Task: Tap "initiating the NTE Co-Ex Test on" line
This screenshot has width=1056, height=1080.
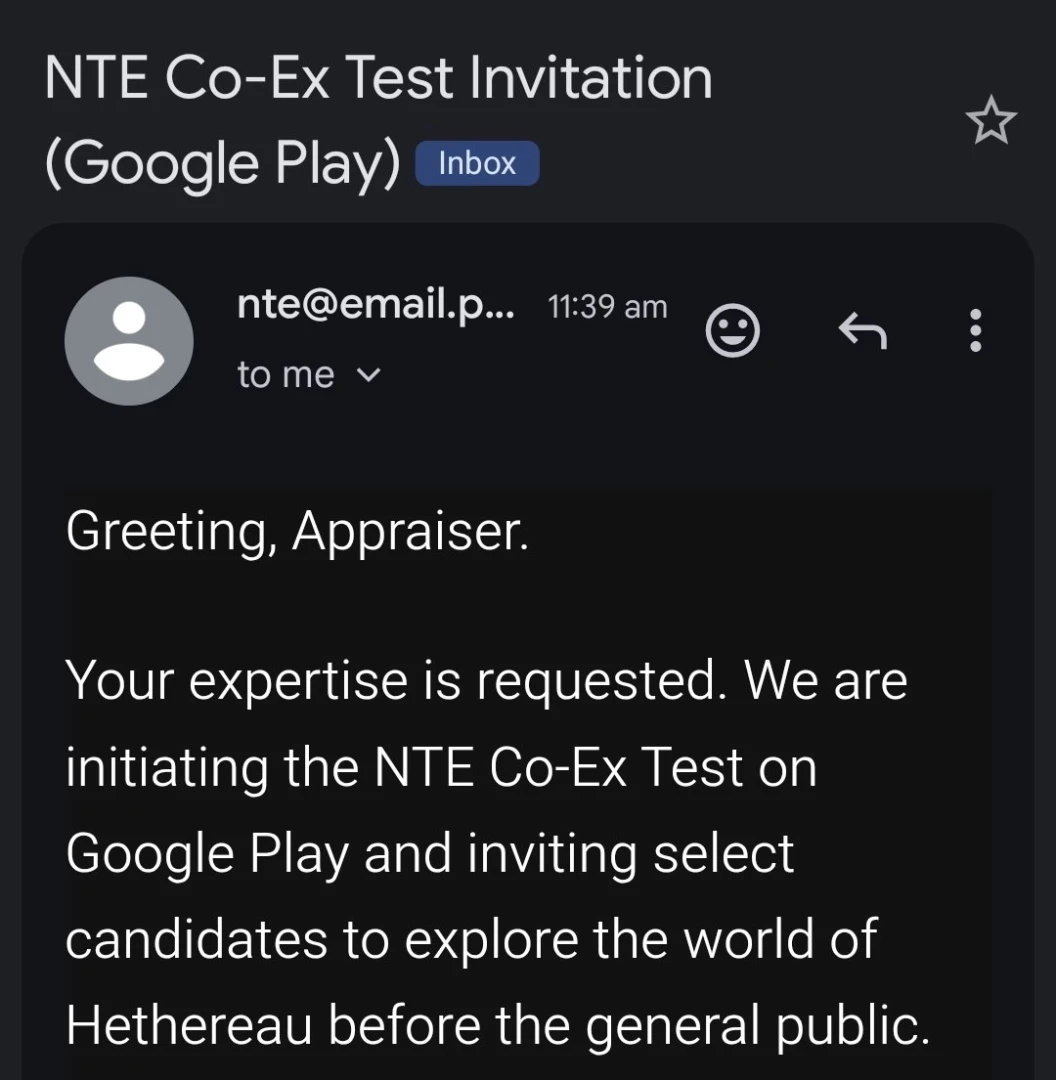Action: [441, 767]
